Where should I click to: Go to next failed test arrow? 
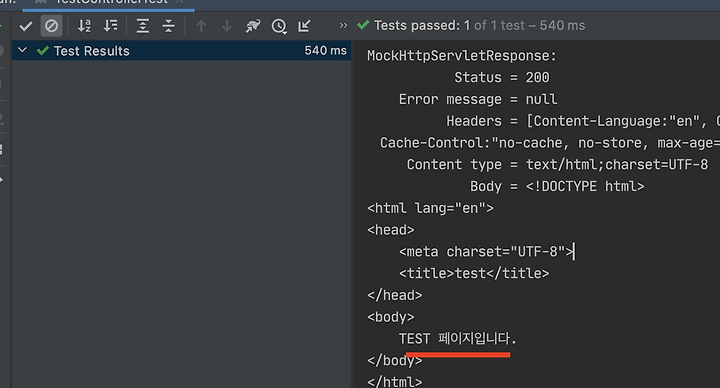click(227, 26)
